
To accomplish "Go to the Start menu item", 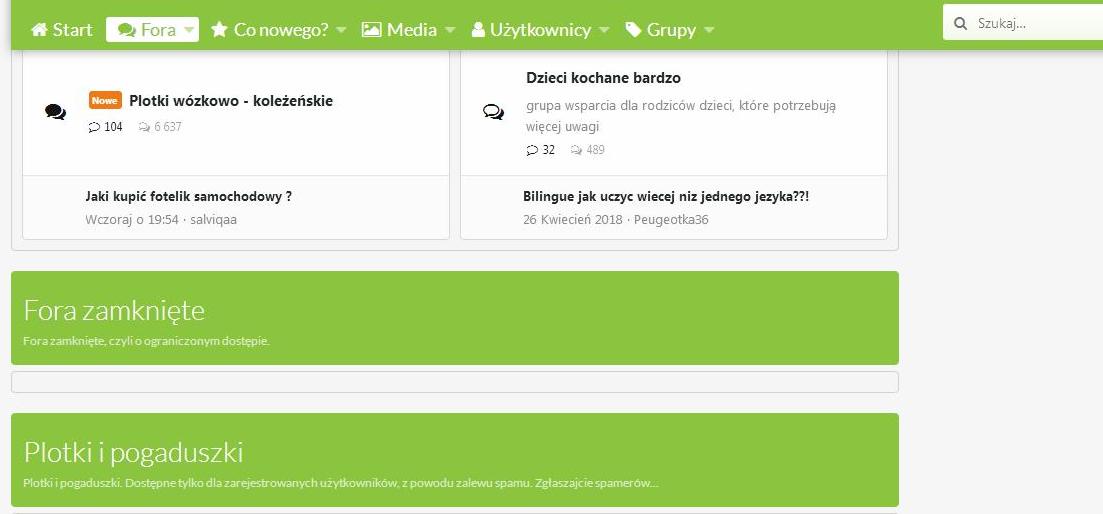I will tap(72, 30).
